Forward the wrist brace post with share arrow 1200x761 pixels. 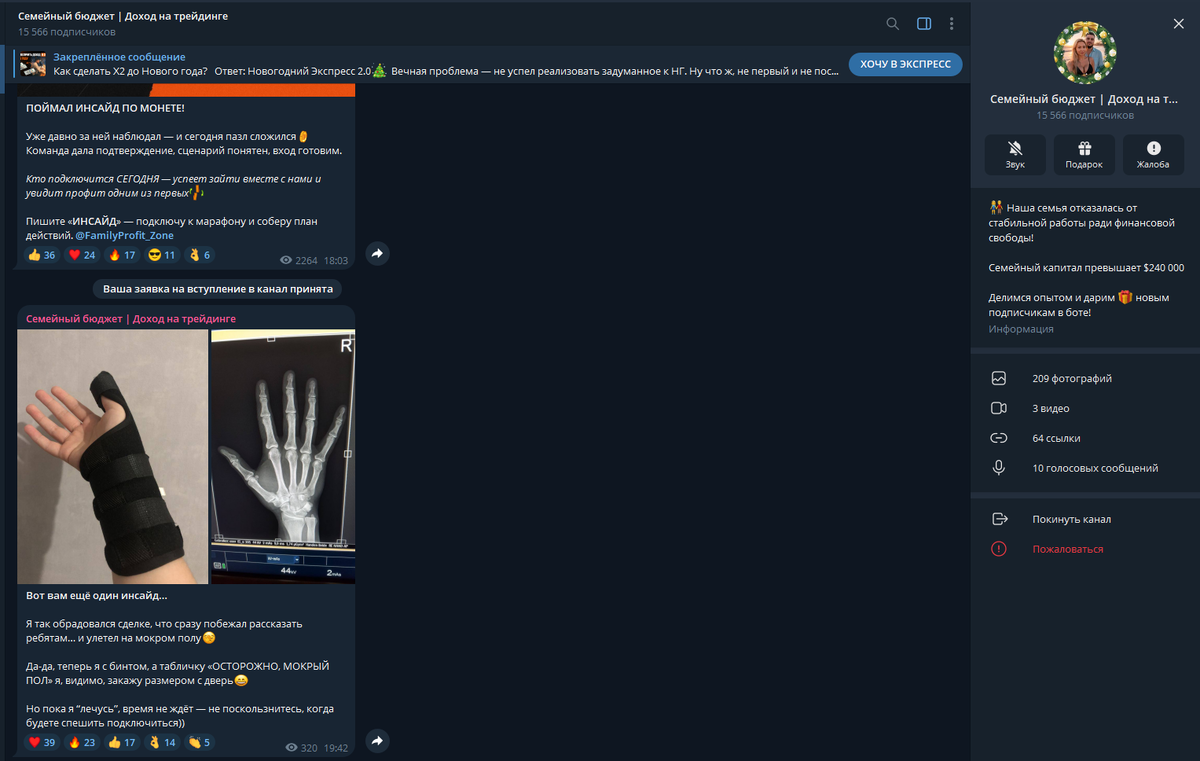point(377,741)
